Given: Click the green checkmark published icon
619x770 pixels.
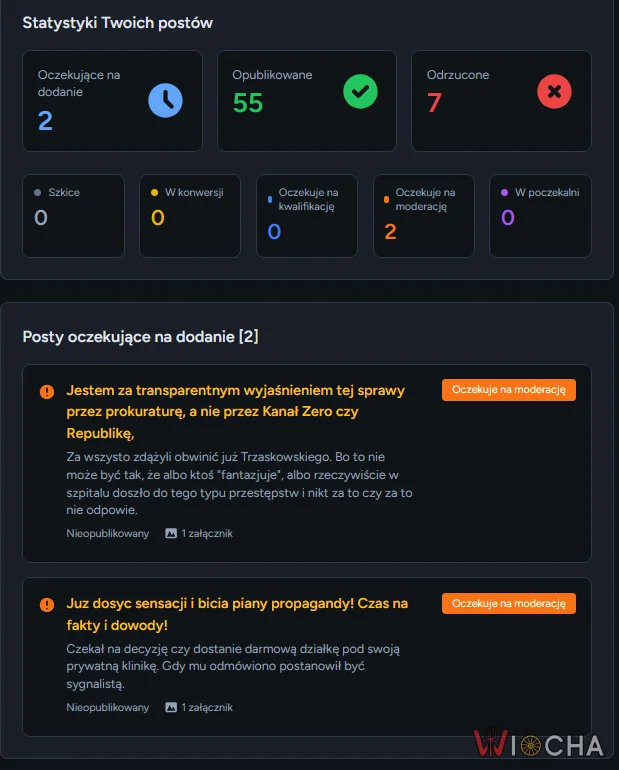Looking at the screenshot, I should [360, 91].
